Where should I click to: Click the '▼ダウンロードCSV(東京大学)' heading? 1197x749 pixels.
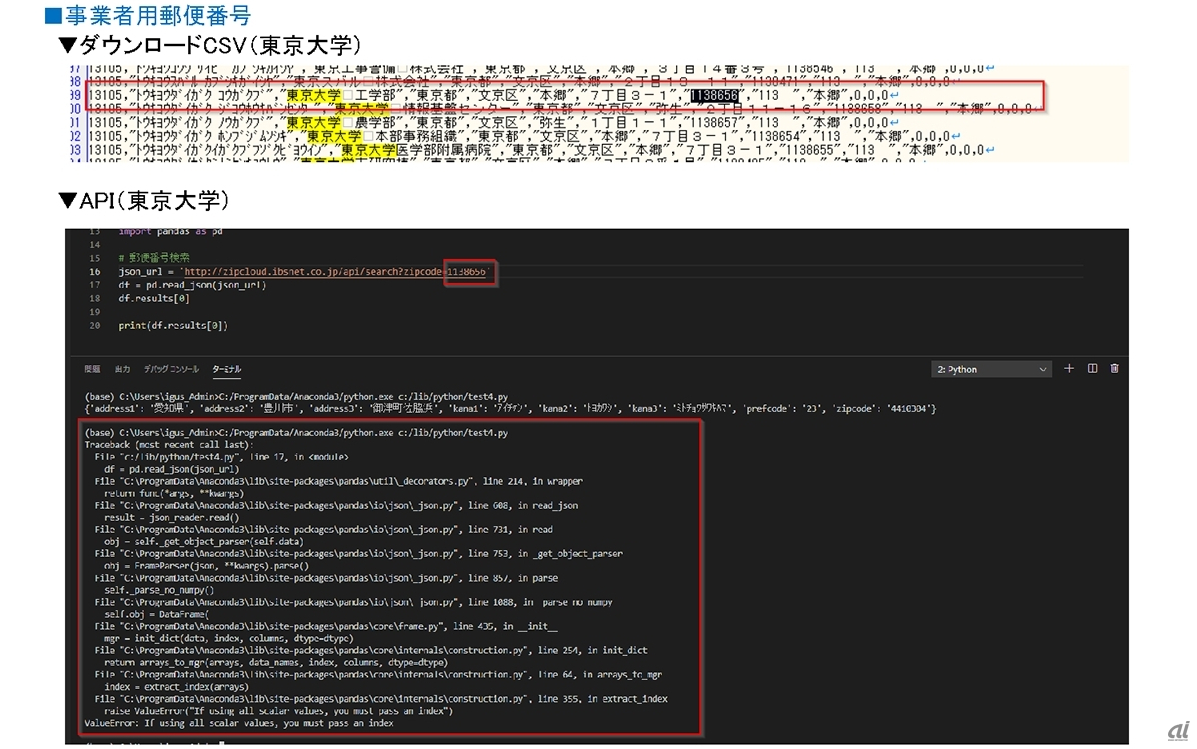click(x=210, y=45)
